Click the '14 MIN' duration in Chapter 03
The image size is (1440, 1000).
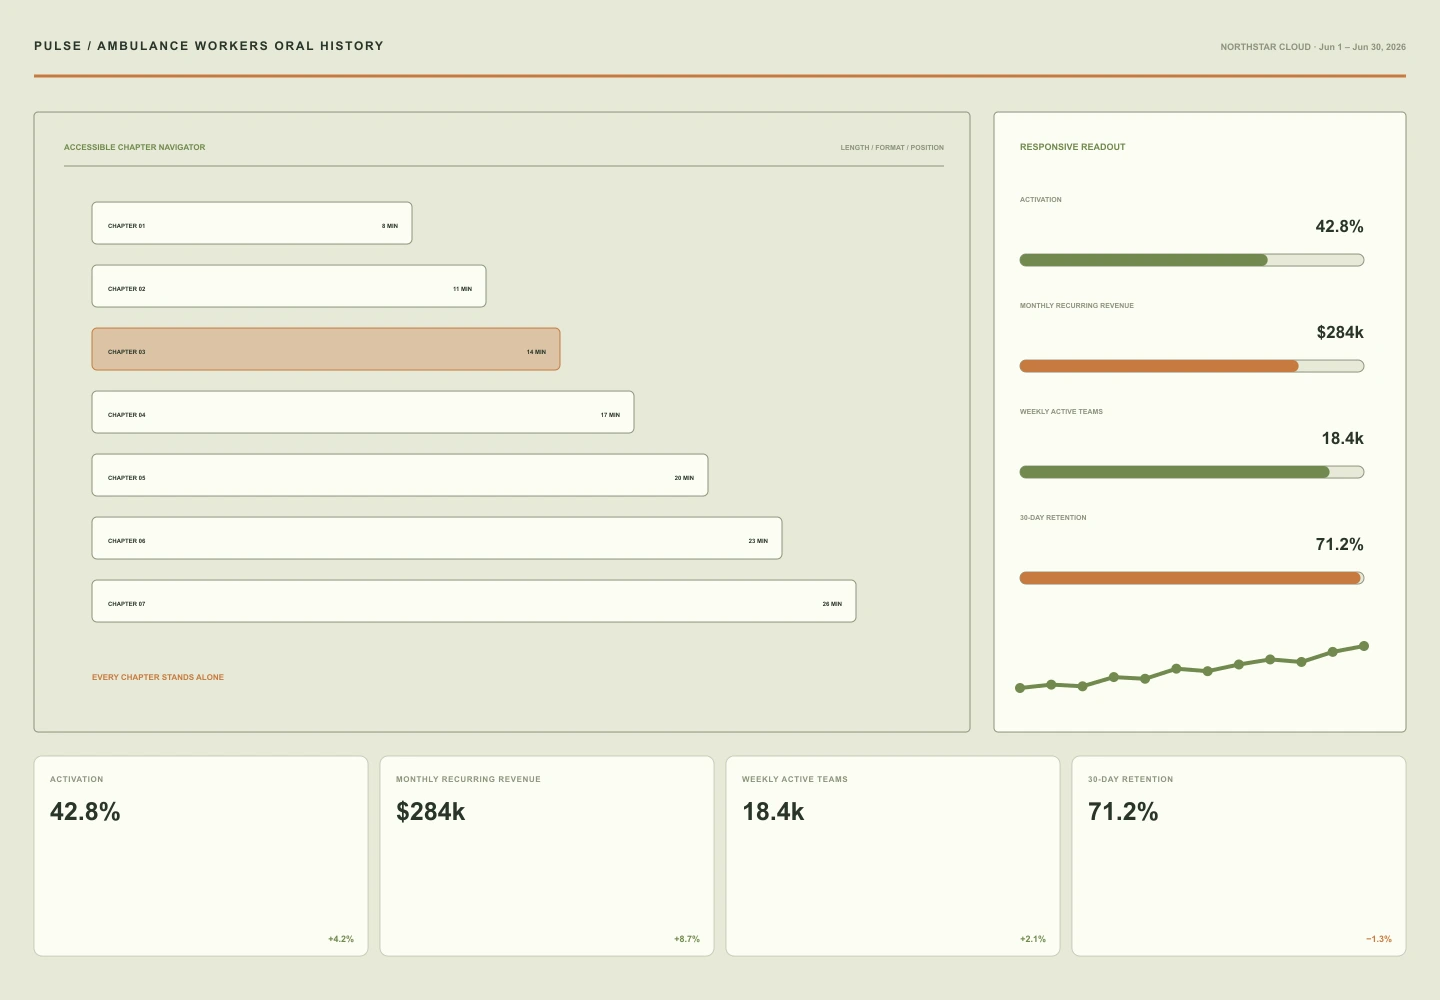pos(536,352)
